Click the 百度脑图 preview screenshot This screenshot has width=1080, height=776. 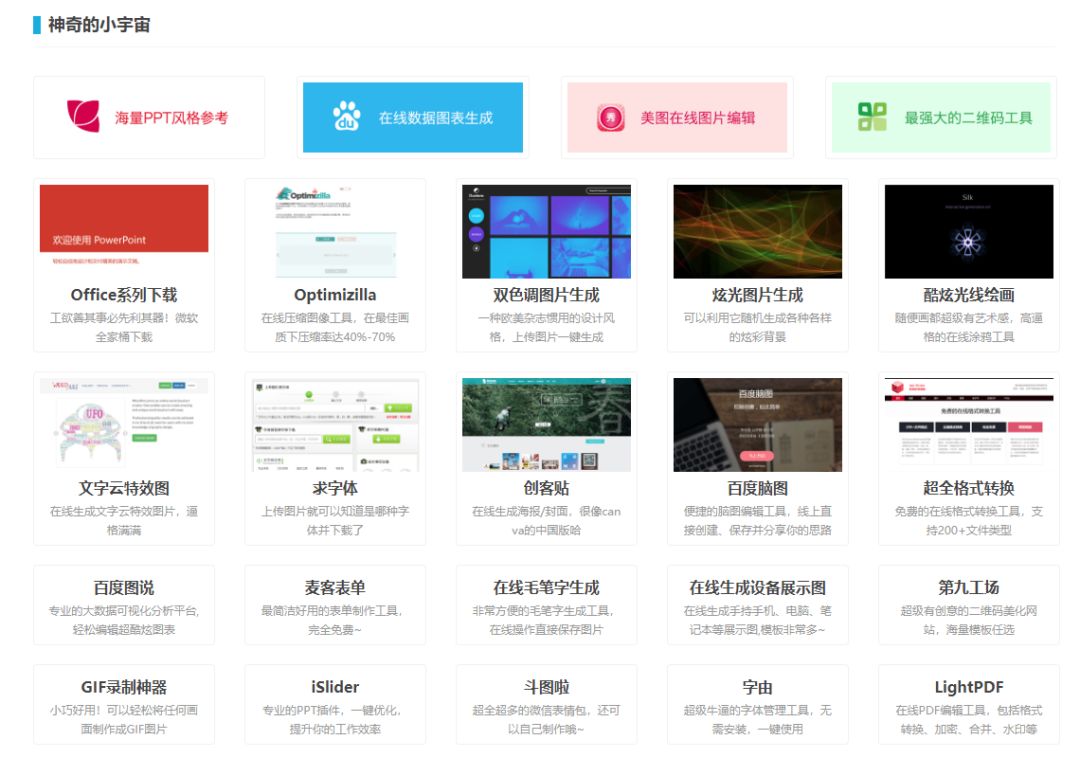(757, 427)
